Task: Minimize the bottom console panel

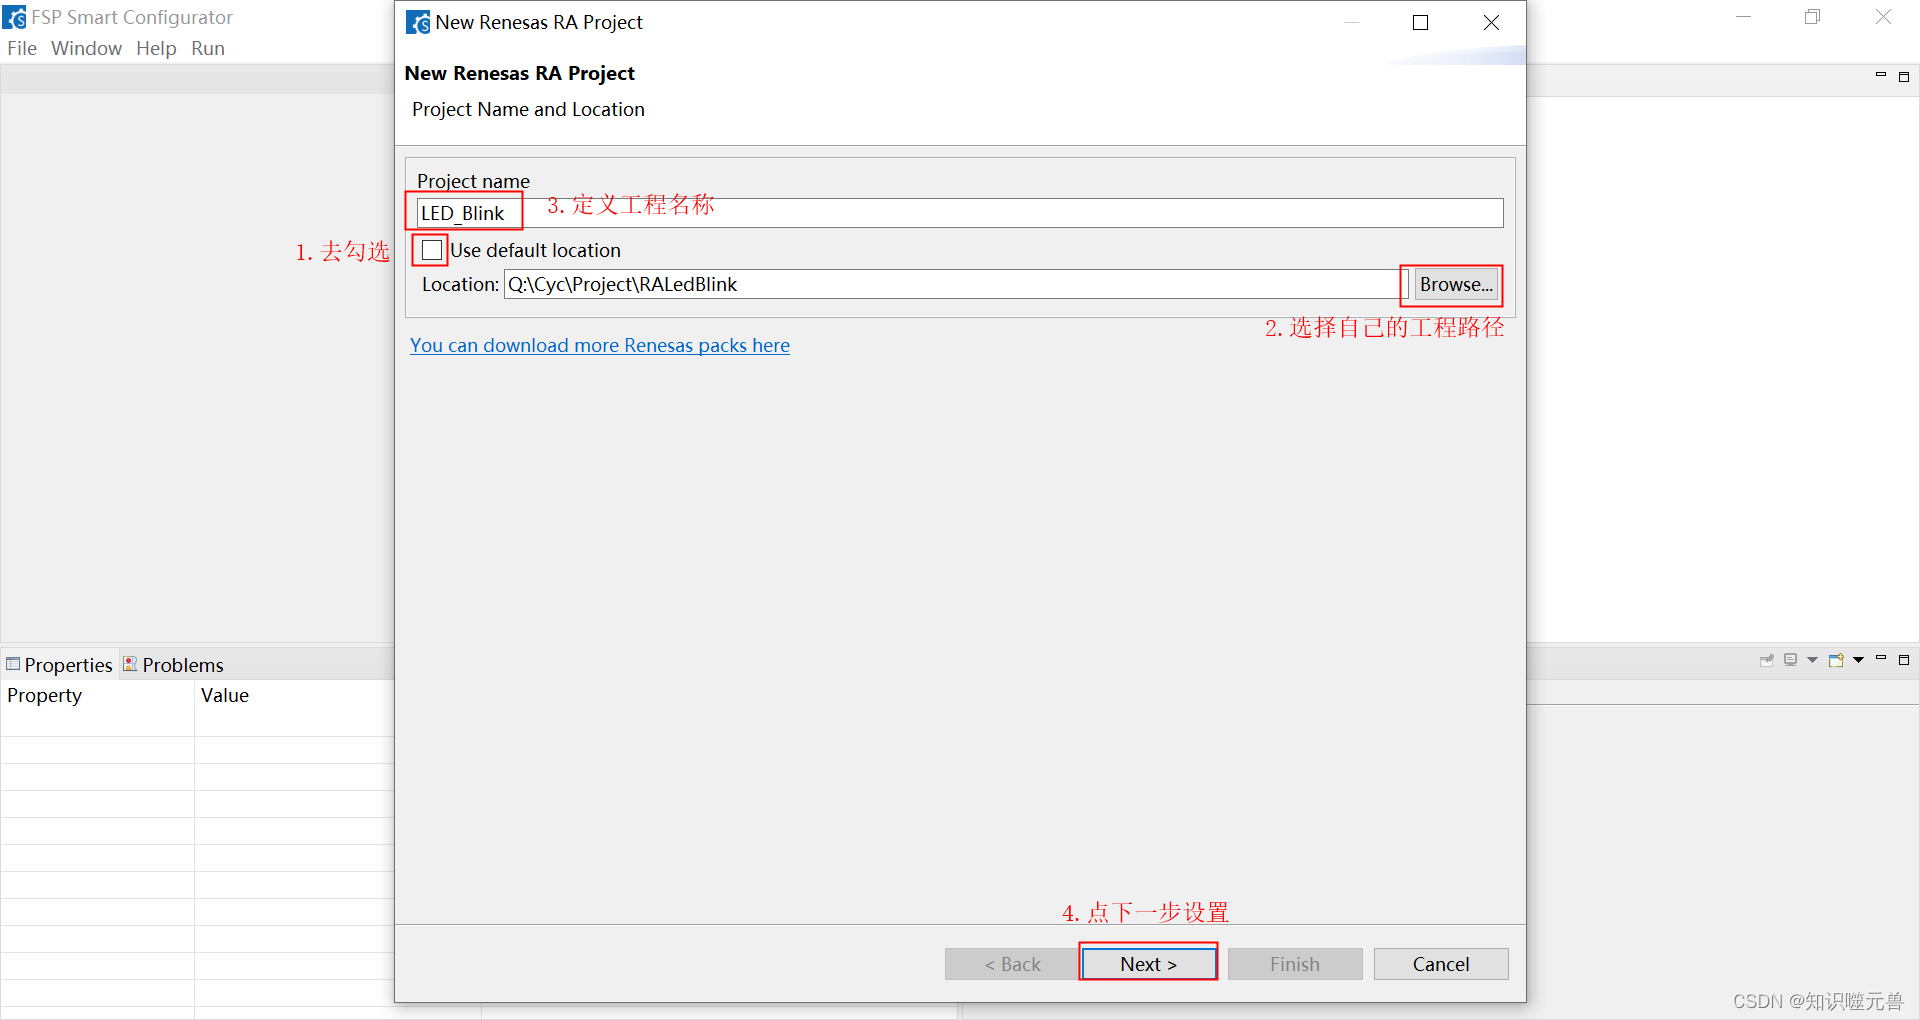Action: point(1881,659)
